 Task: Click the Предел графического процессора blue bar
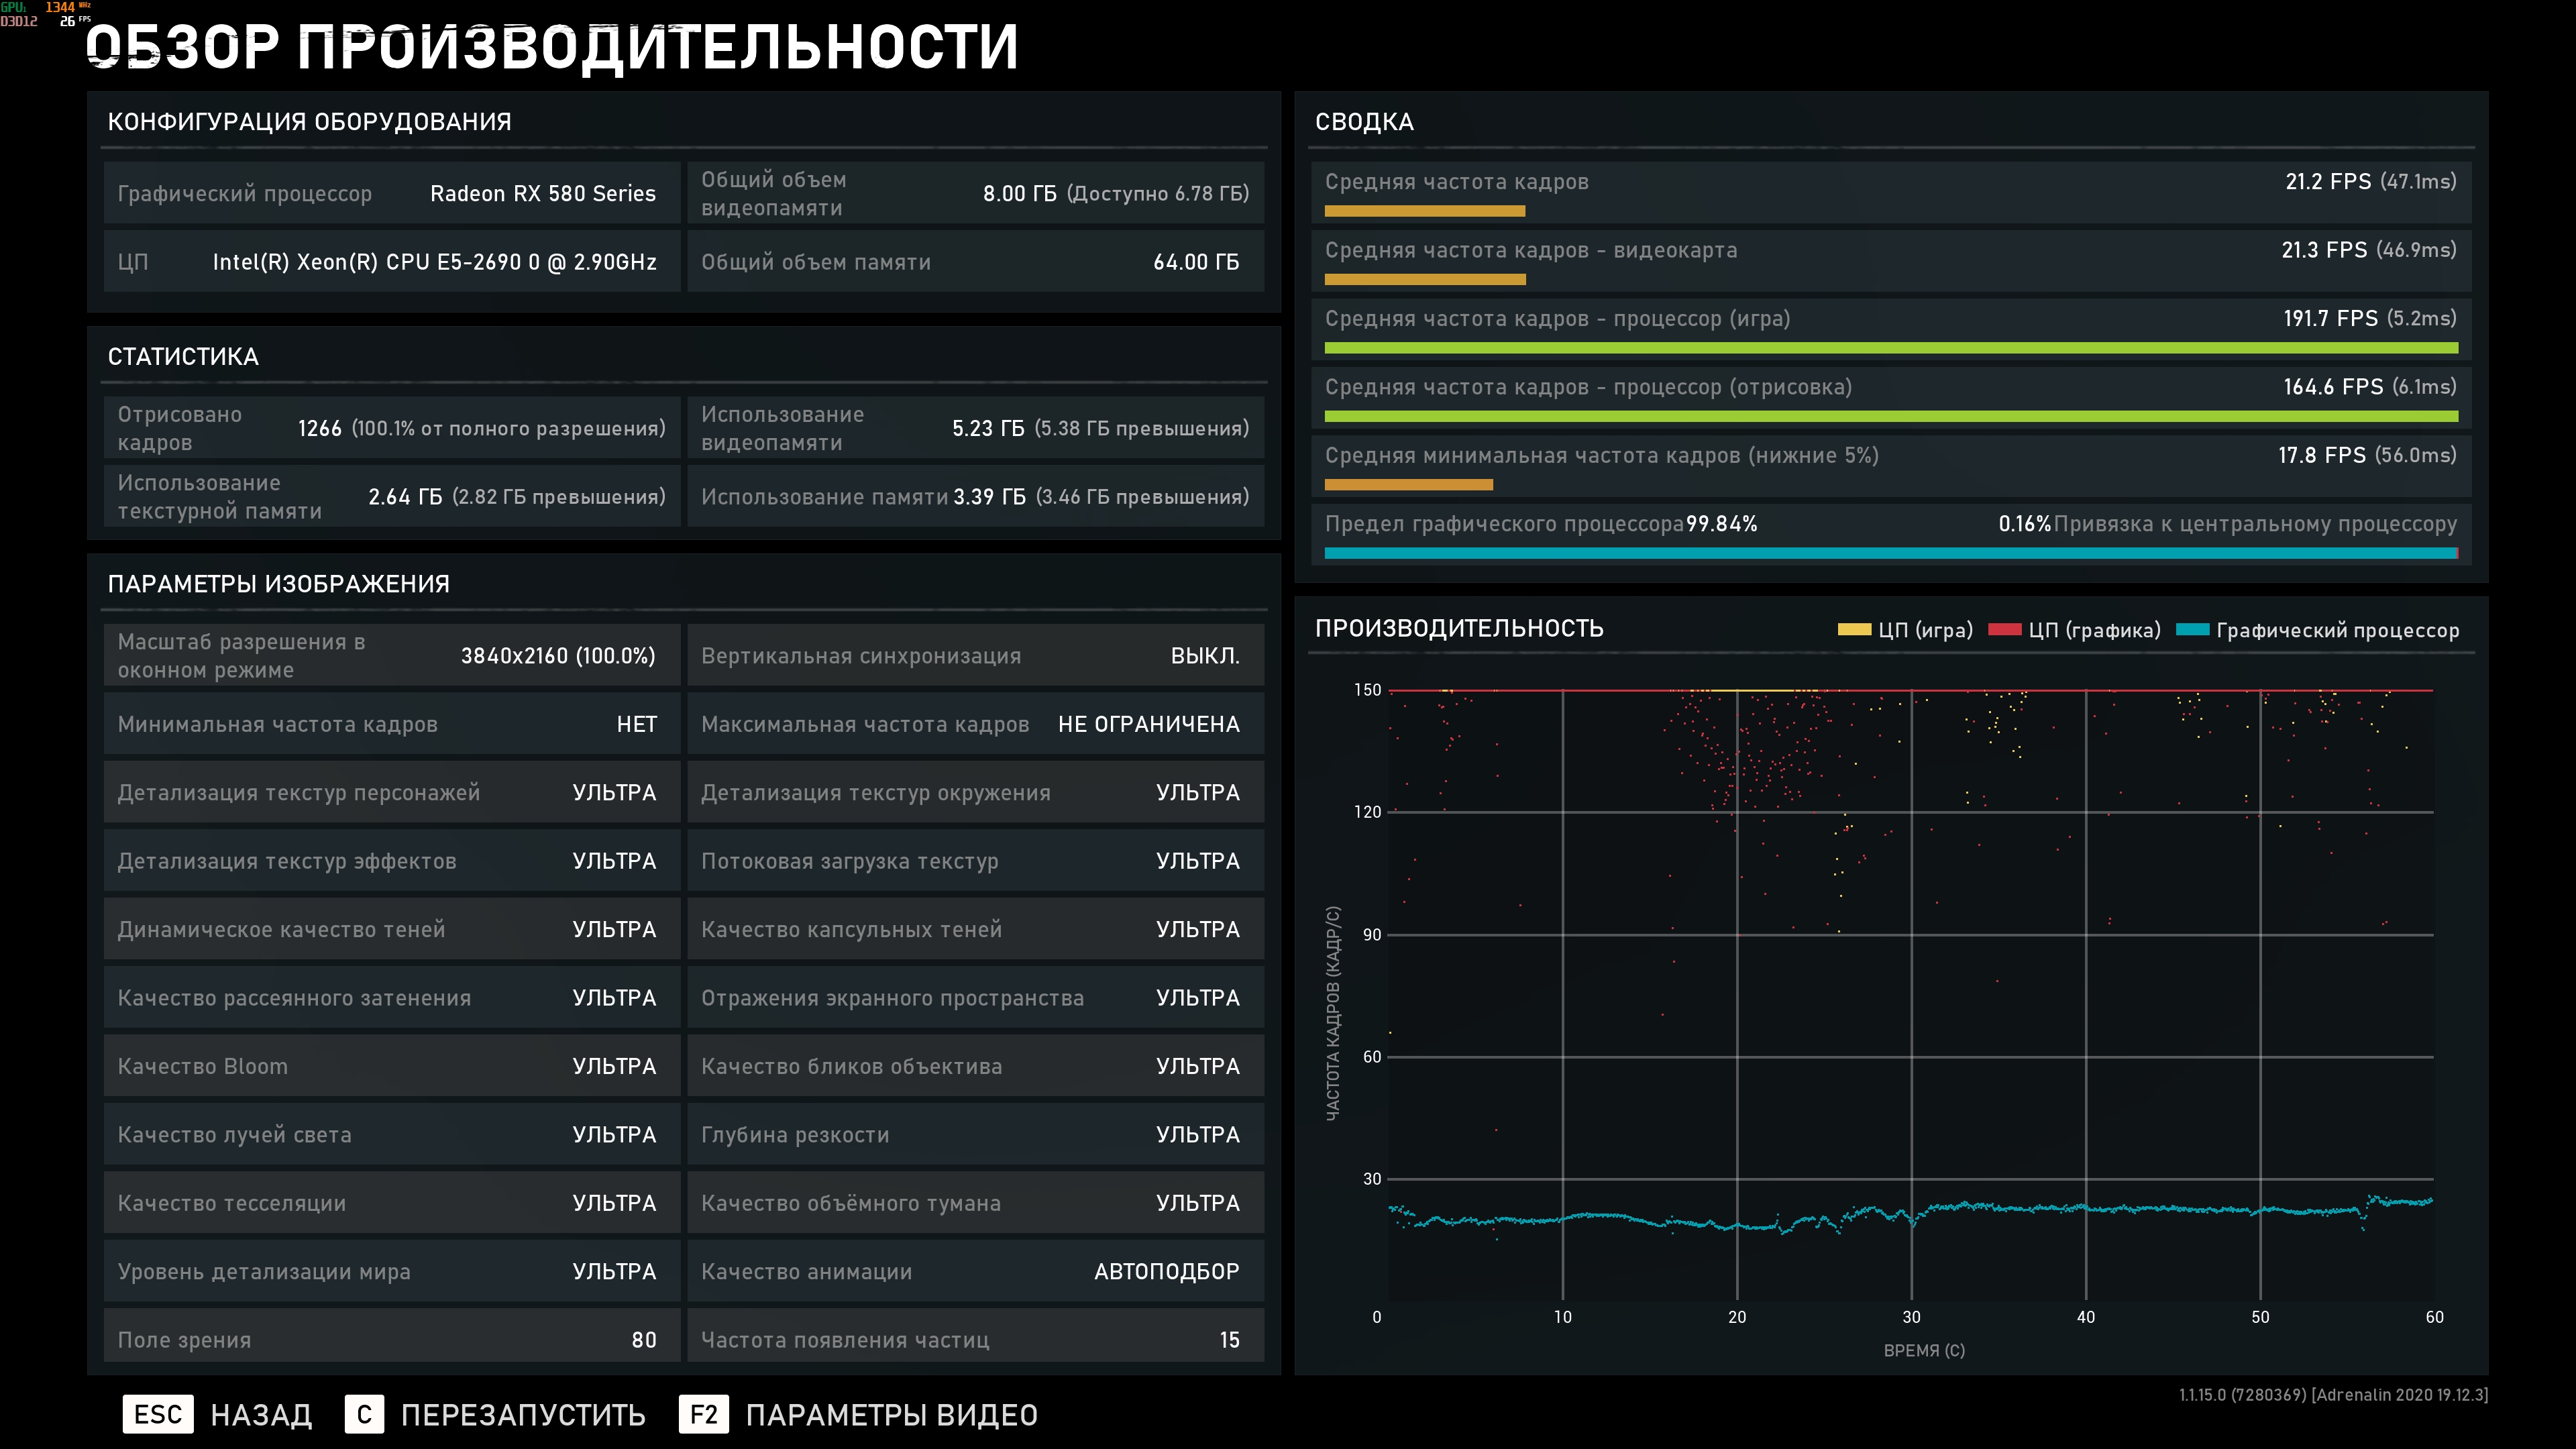click(x=1890, y=553)
